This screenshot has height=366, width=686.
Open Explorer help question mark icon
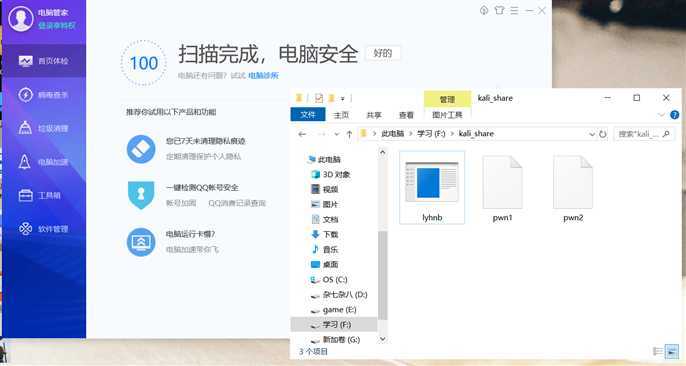coord(675,115)
